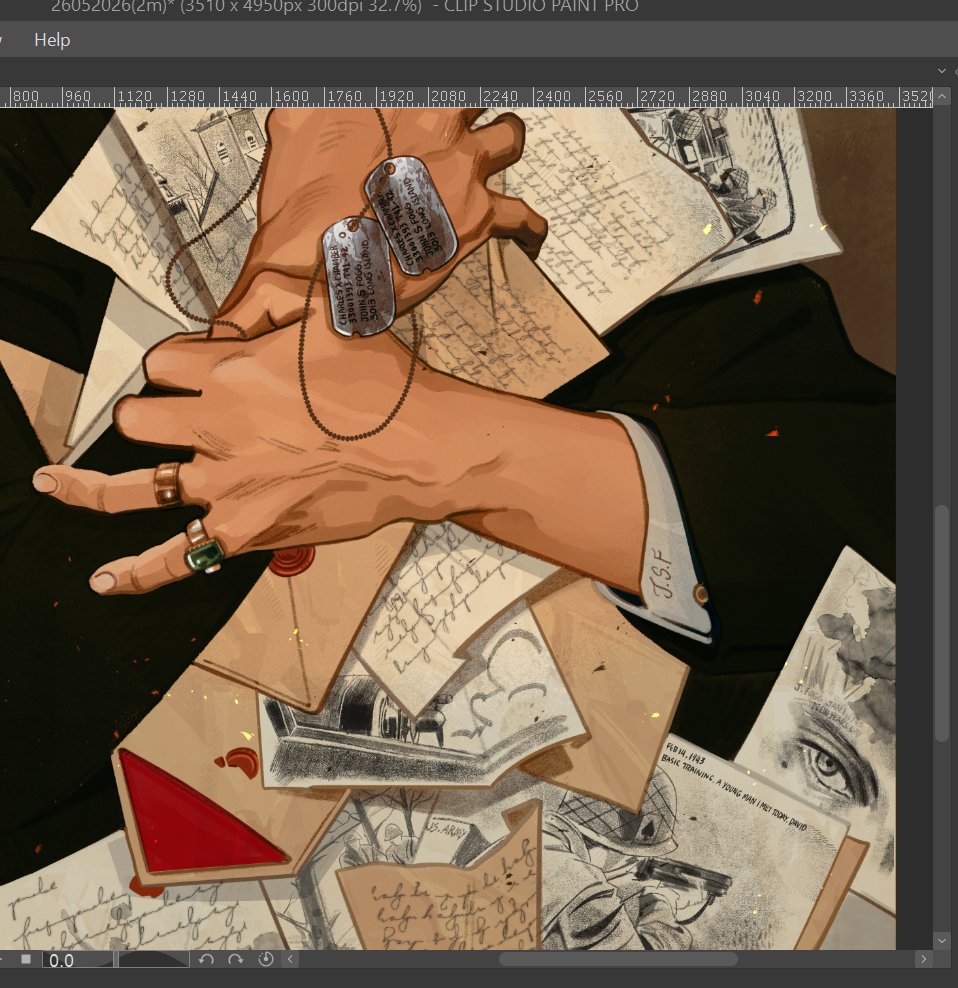Image resolution: width=958 pixels, height=988 pixels.
Task: Click the vertical scrollbar down arrow
Action: 942,941
